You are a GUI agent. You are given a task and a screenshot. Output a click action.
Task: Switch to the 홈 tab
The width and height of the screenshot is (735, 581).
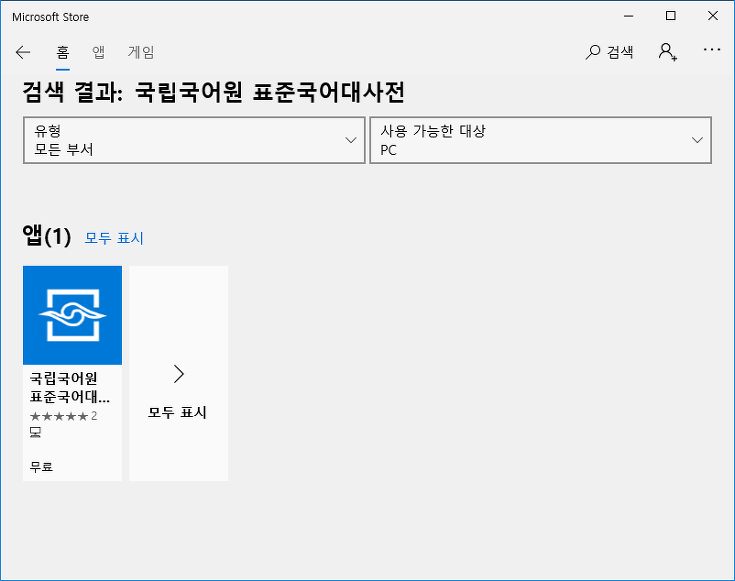pos(63,52)
